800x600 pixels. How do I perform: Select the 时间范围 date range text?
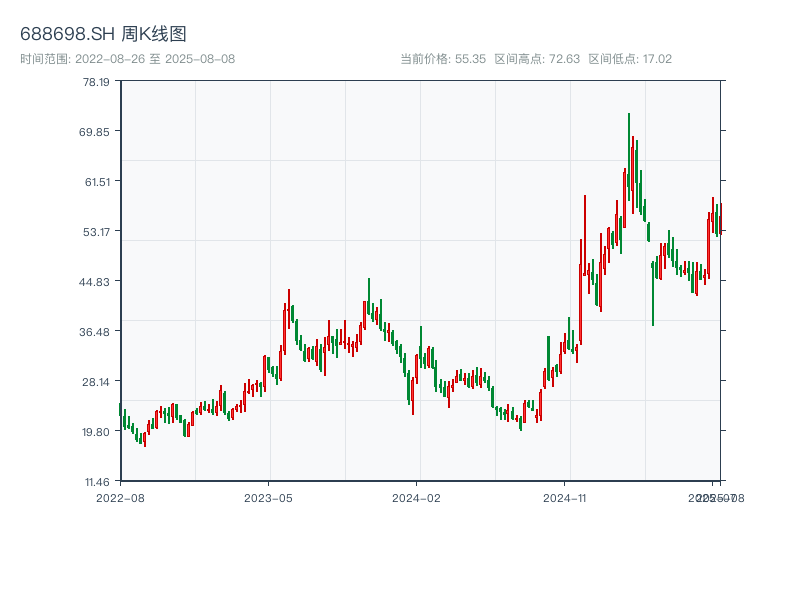(127, 59)
